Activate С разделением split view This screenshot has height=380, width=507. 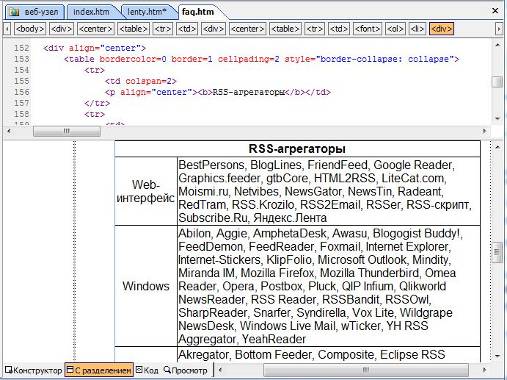coord(99,370)
